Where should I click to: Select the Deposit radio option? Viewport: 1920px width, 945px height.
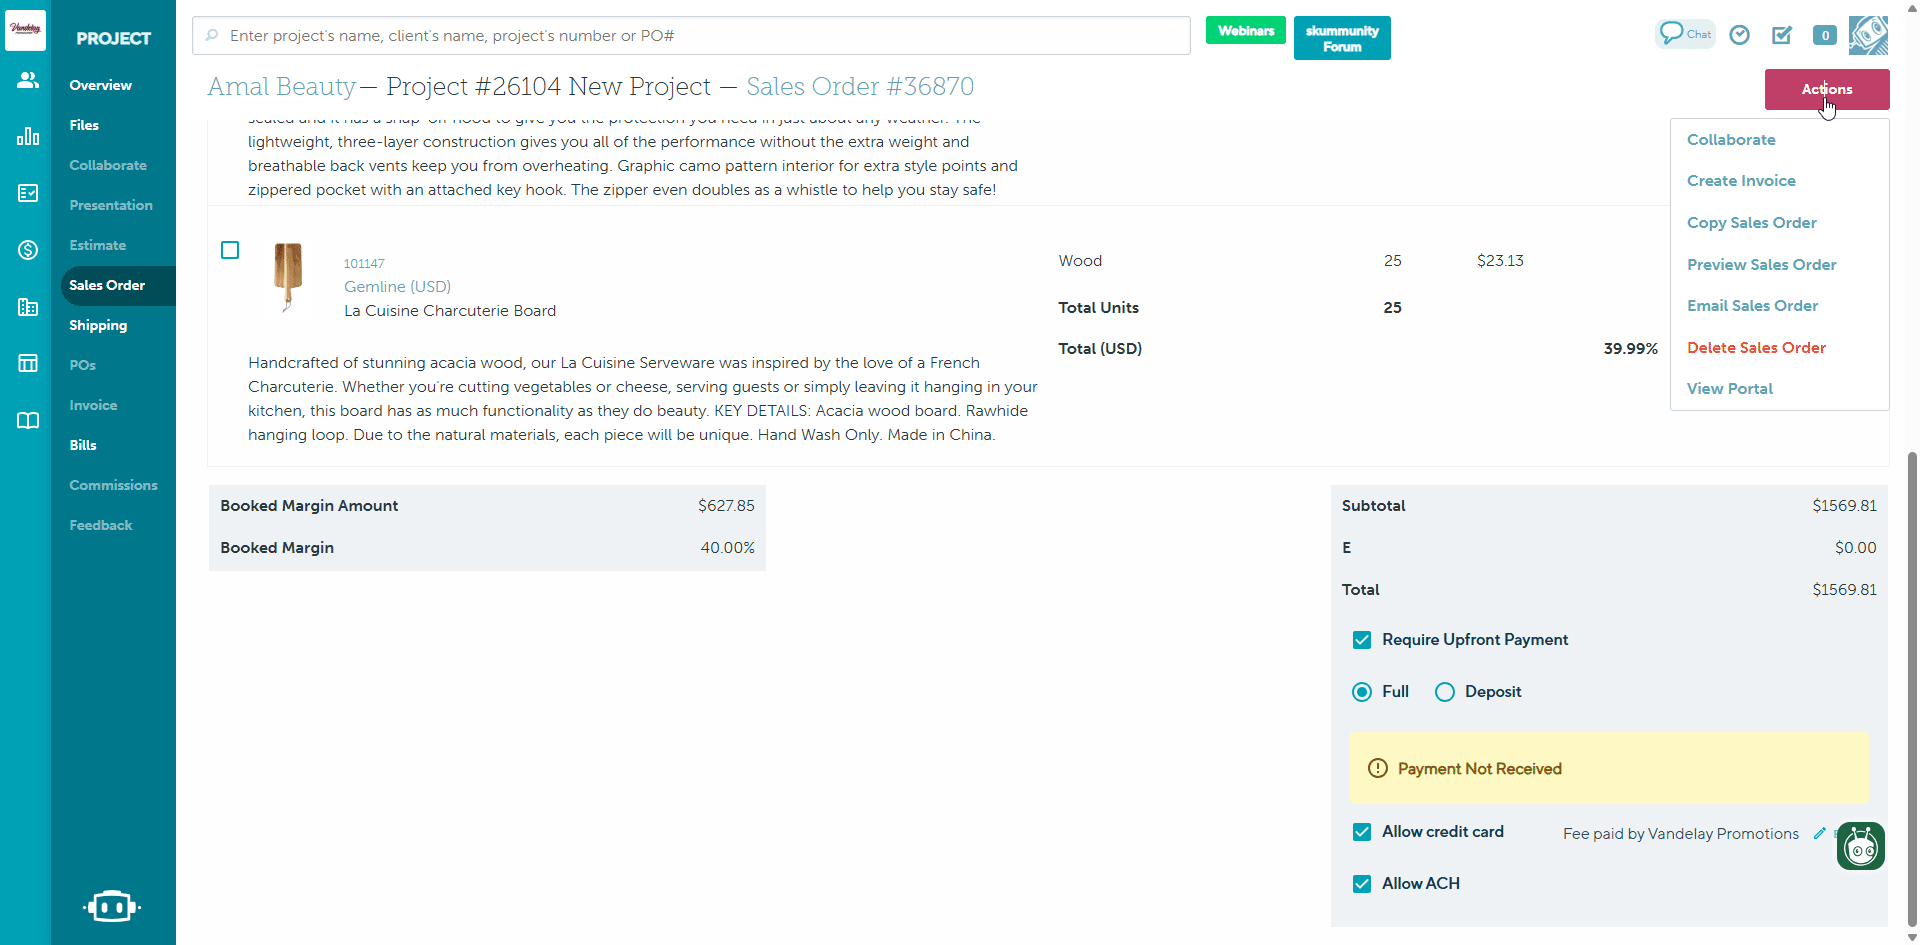pyautogui.click(x=1445, y=692)
